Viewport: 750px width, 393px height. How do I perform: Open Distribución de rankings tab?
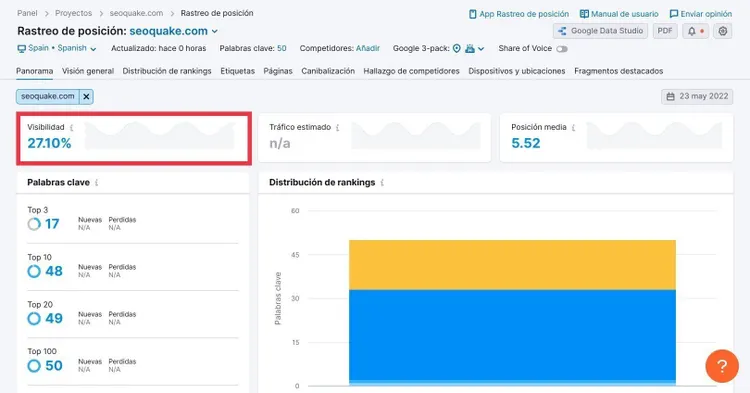[x=167, y=71]
